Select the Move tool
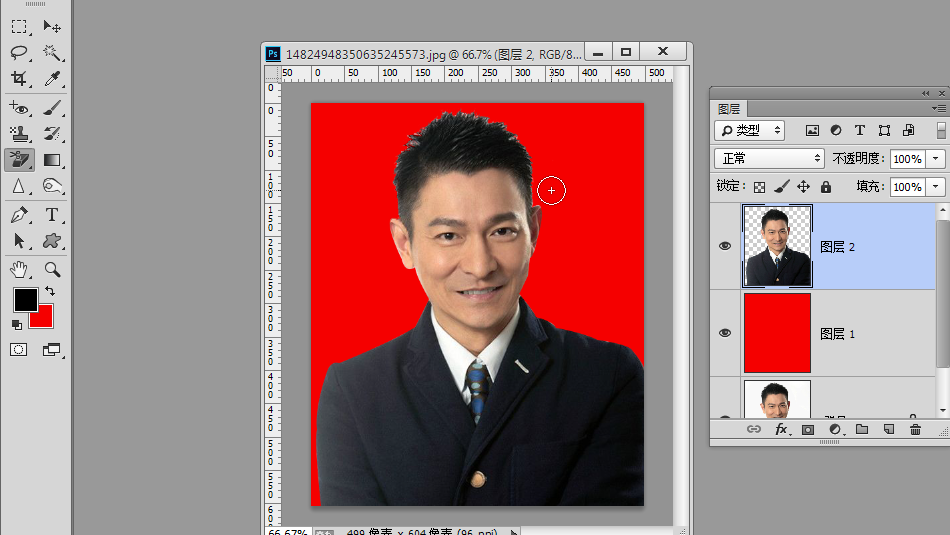 point(51,27)
